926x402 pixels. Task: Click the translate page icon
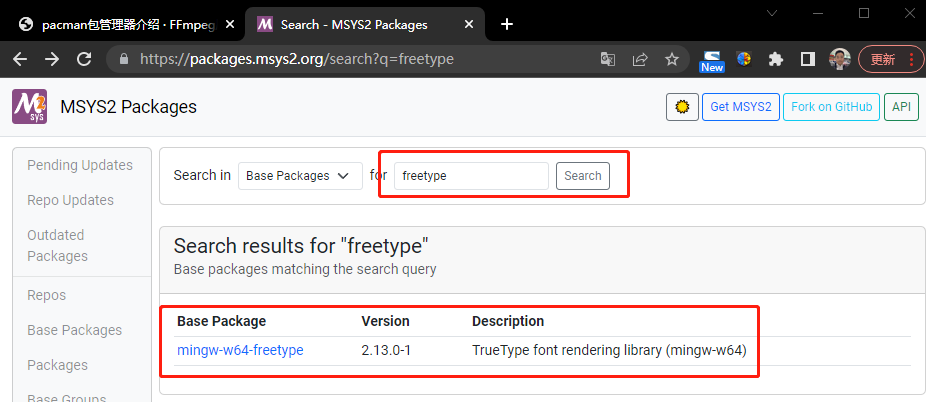608,59
